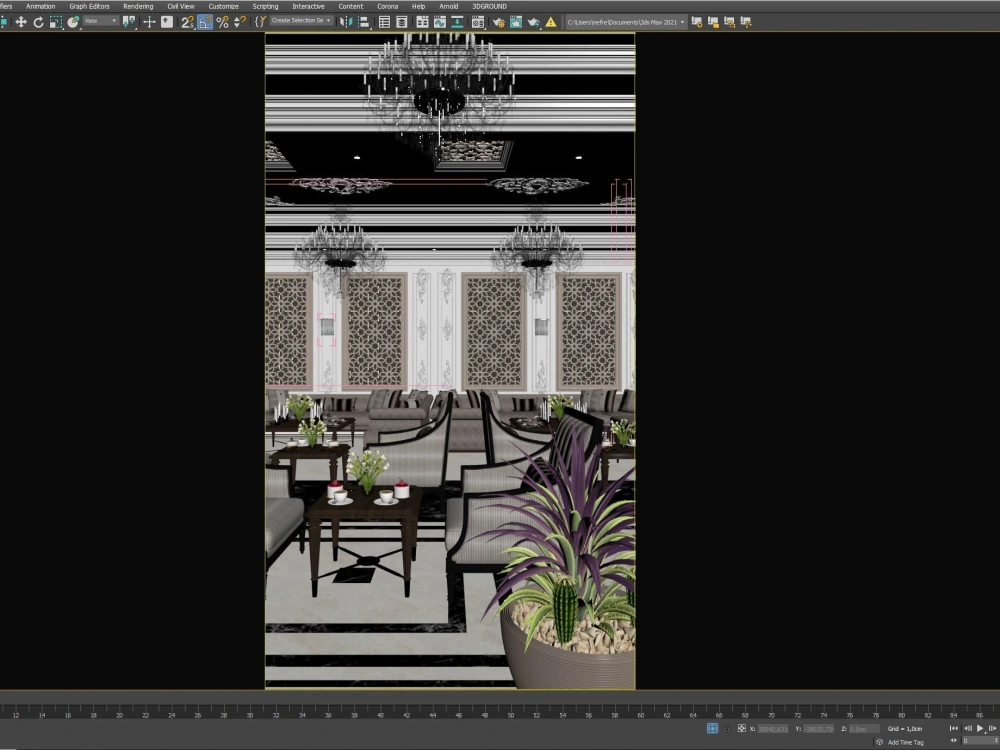Screen dimensions: 1000x750
Task: Click the yellow warning triangle icon
Action: click(x=551, y=22)
